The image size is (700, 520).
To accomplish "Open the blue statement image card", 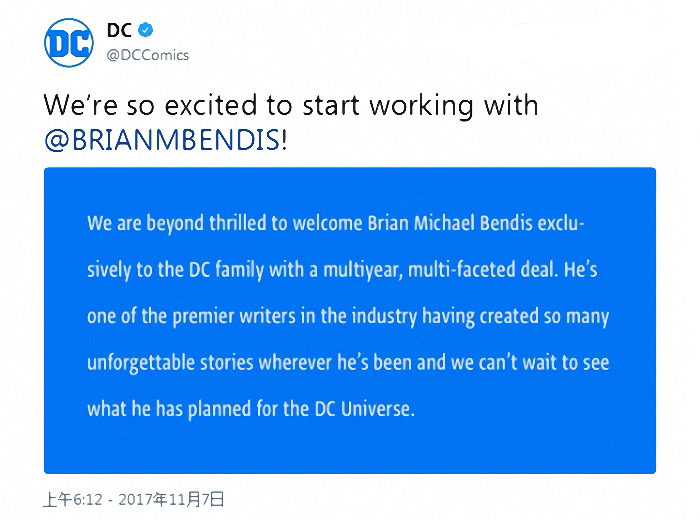I will point(350,320).
